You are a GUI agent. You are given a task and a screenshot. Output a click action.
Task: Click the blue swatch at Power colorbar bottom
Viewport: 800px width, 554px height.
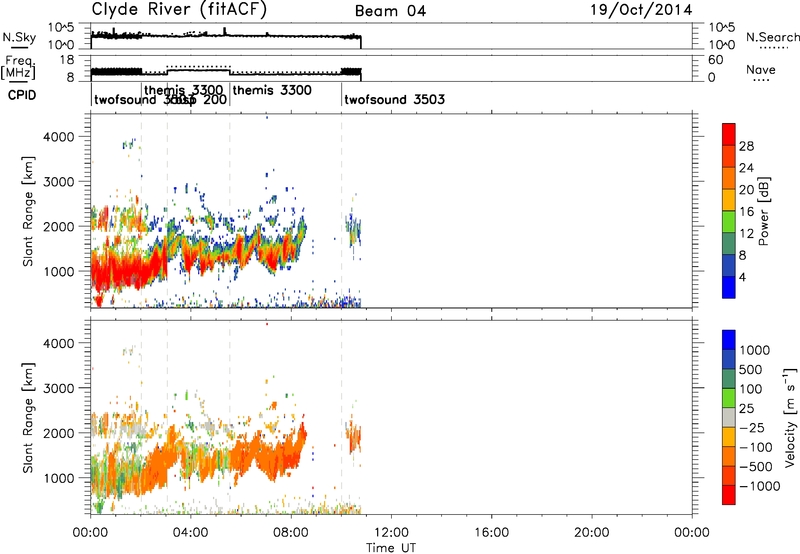coord(729,287)
